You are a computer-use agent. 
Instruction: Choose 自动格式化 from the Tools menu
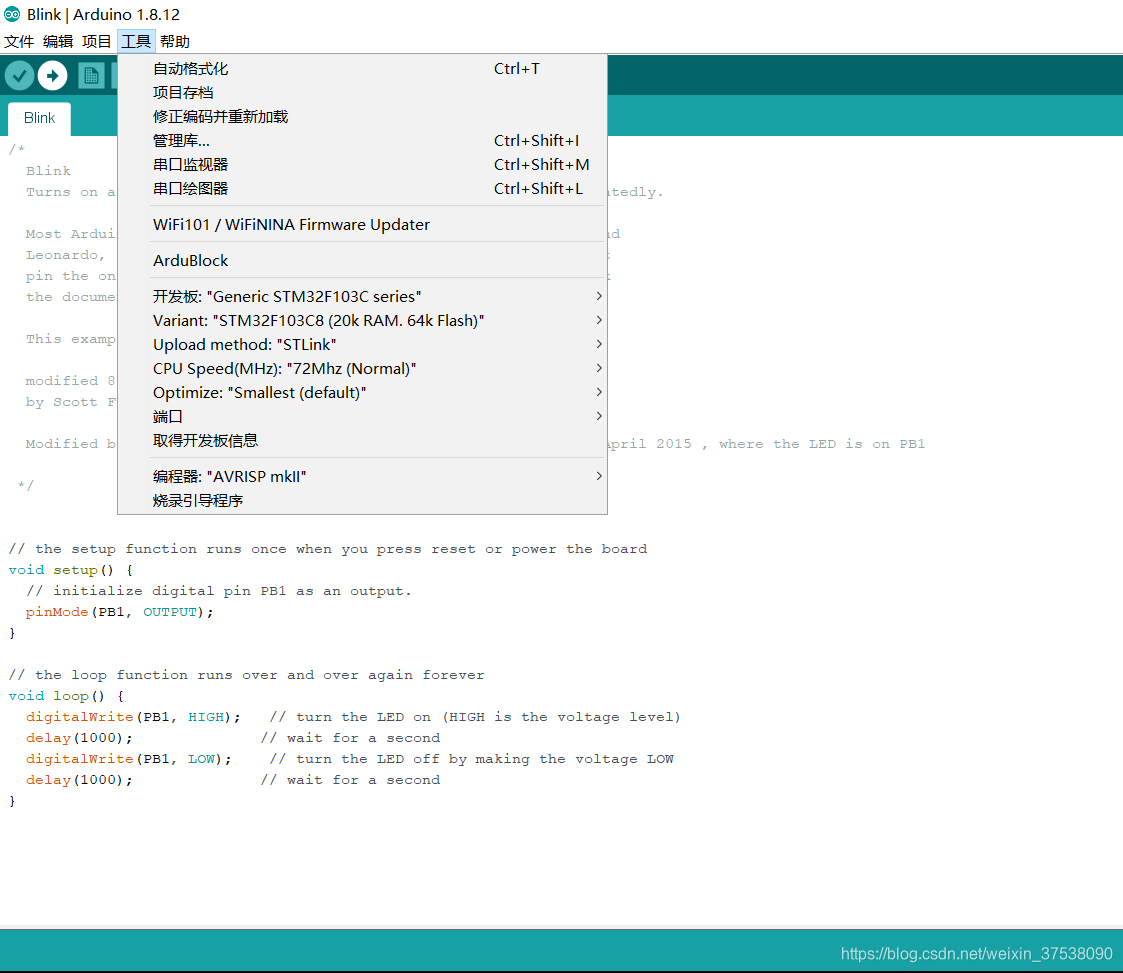click(x=362, y=69)
